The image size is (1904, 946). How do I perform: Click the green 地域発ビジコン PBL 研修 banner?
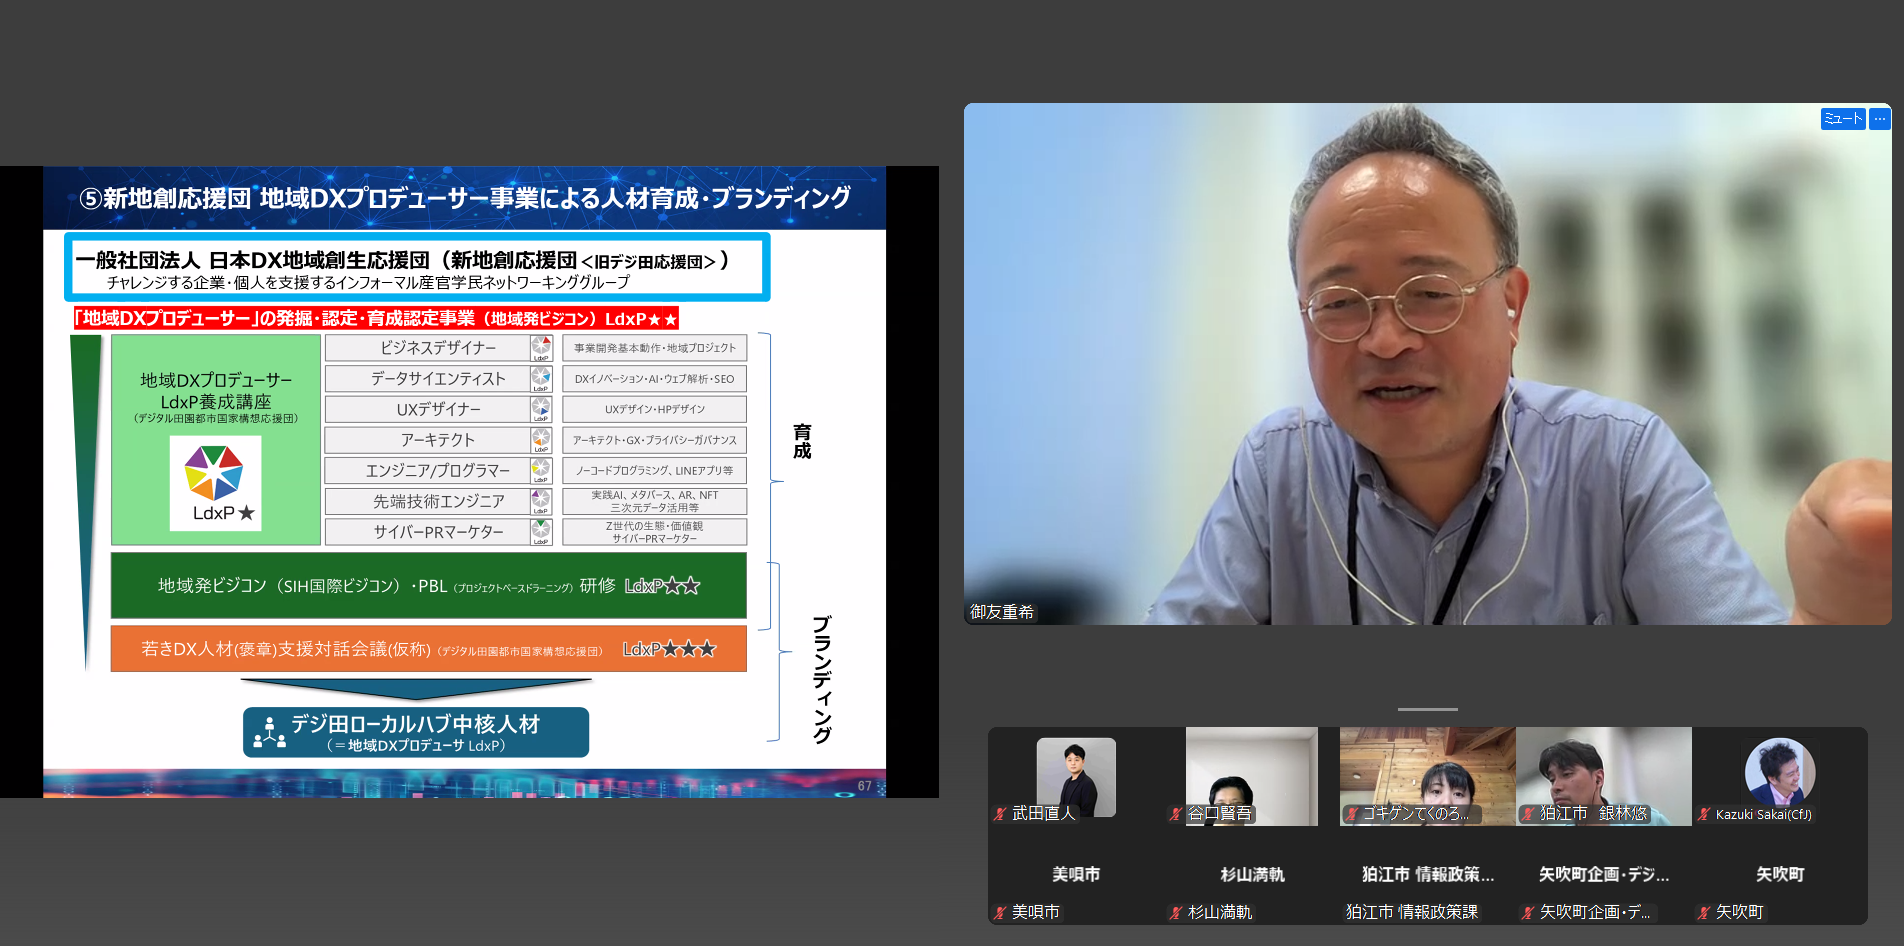point(429,585)
